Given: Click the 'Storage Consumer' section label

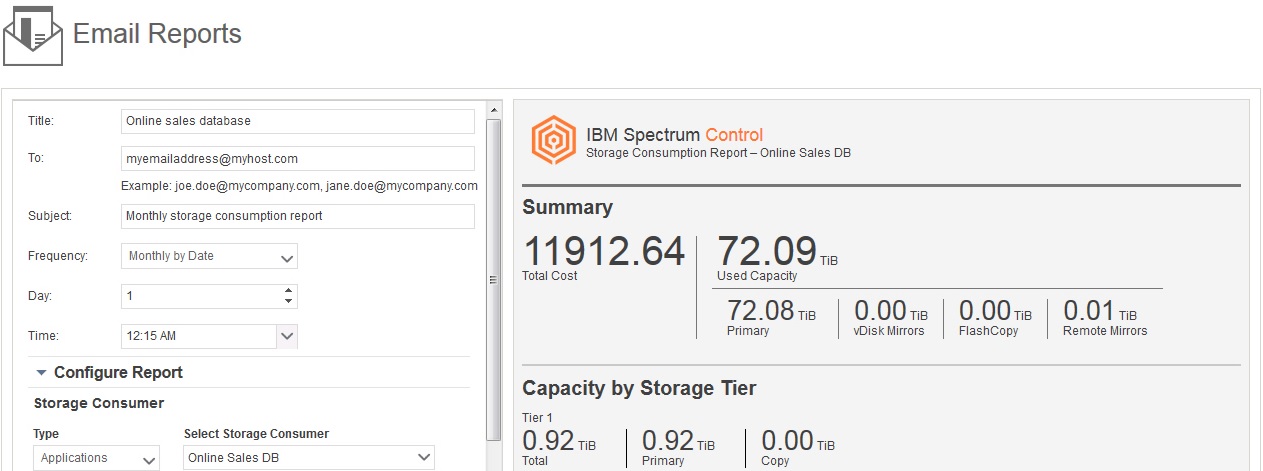Looking at the screenshot, I should click(x=99, y=403).
